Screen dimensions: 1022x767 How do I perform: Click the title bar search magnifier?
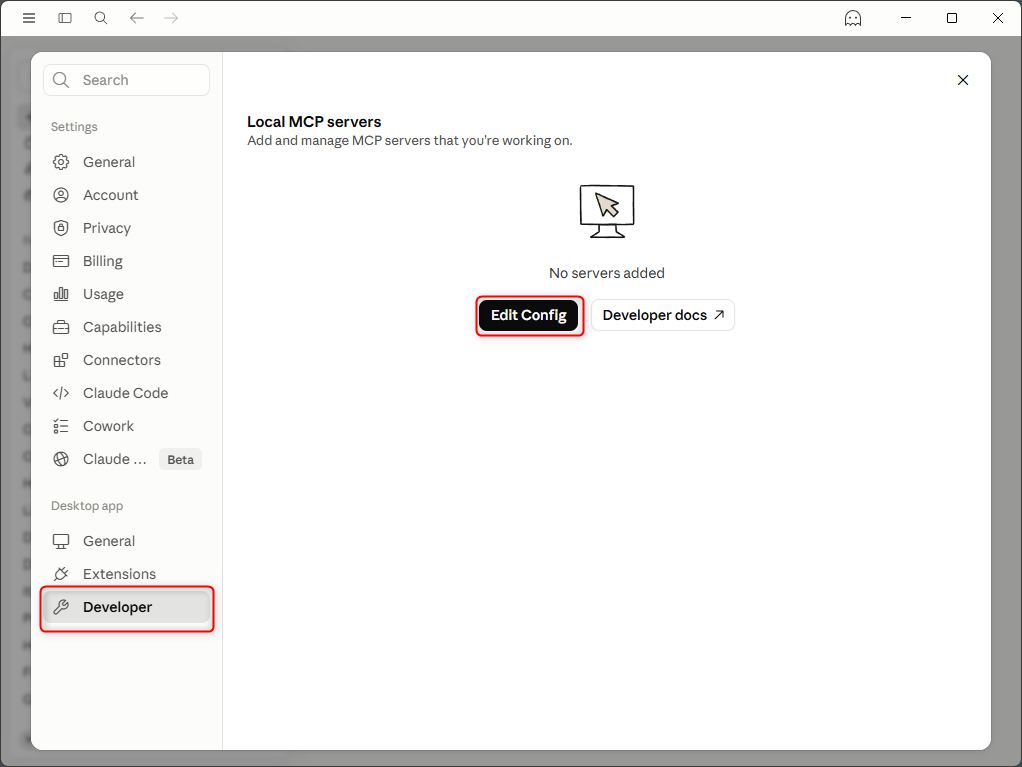pos(100,18)
